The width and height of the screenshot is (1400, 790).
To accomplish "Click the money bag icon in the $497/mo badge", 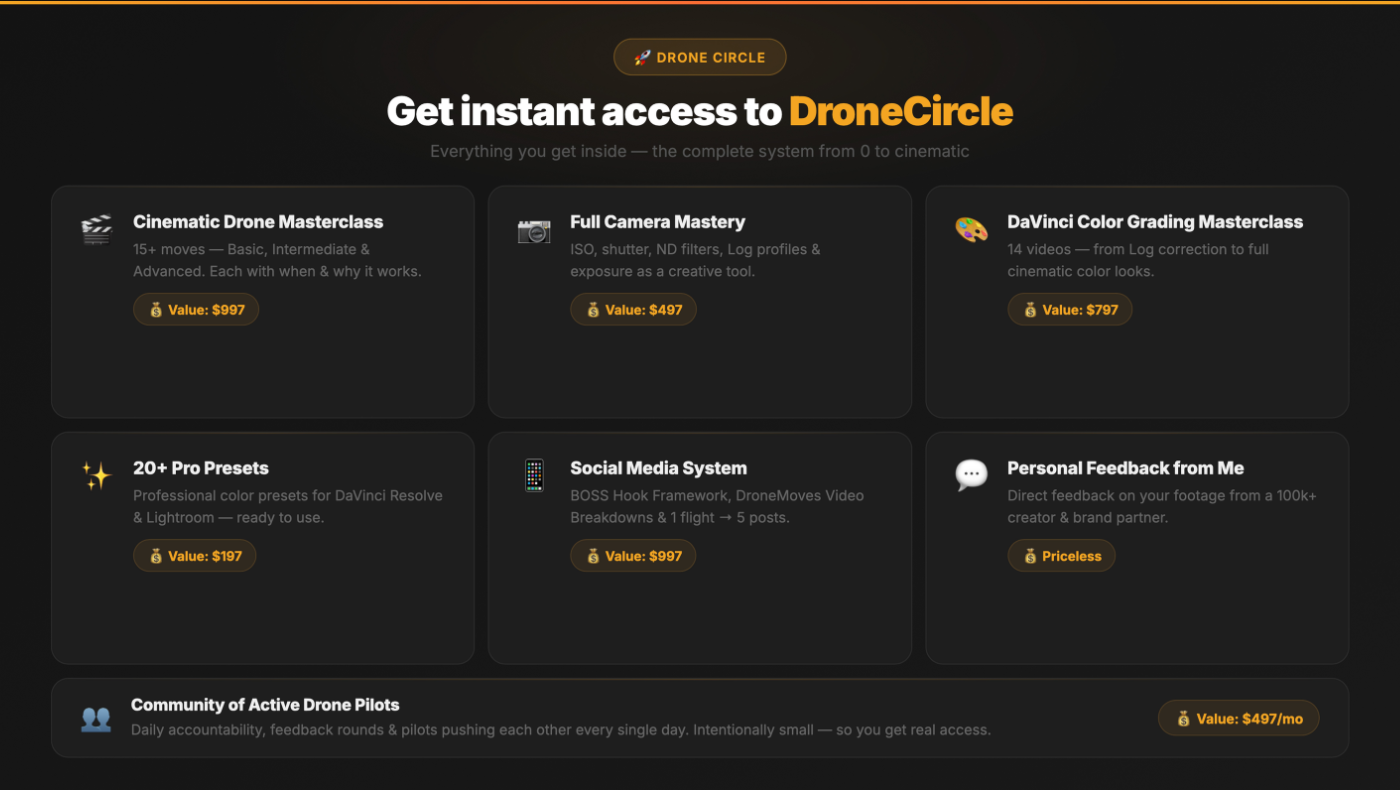I will 1184,718.
